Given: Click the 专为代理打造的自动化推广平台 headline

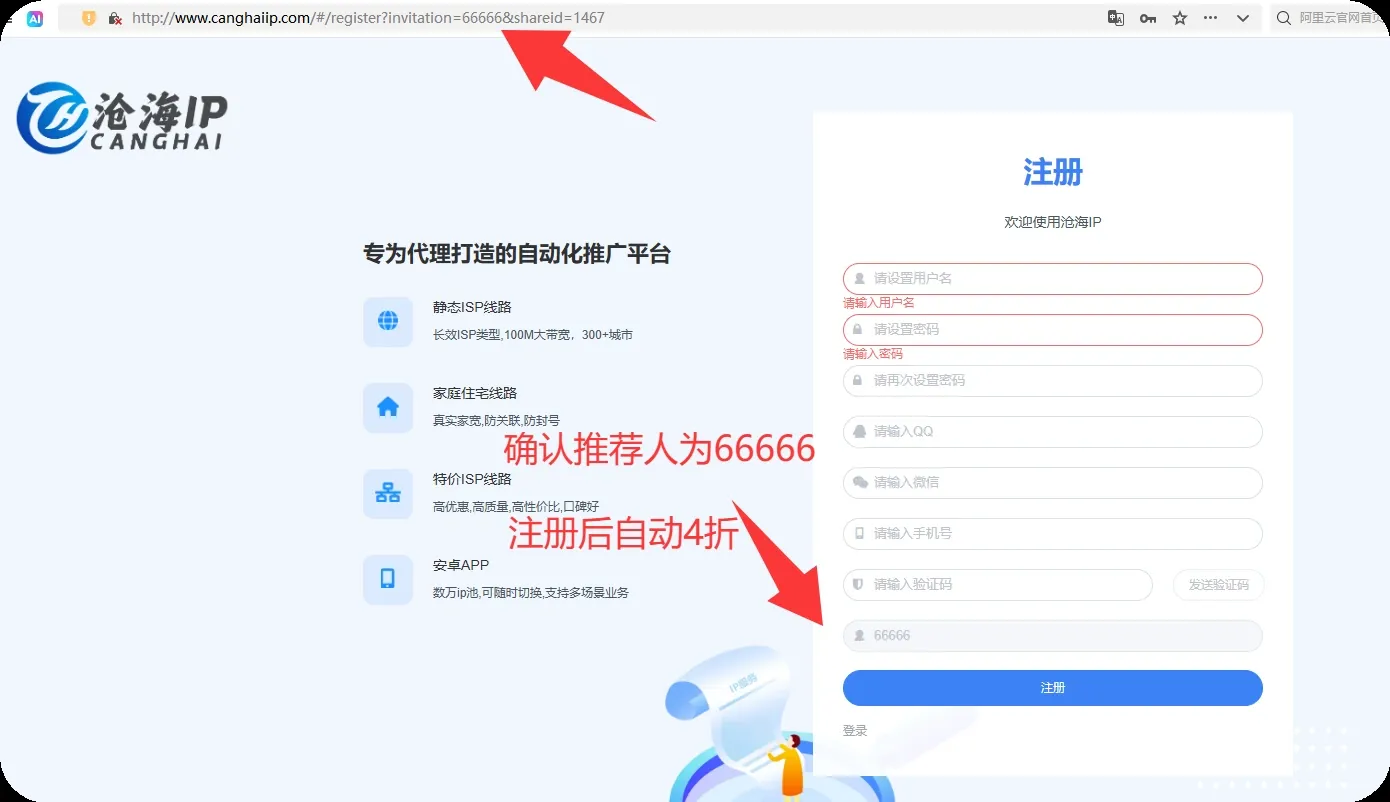Looking at the screenshot, I should 517,254.
